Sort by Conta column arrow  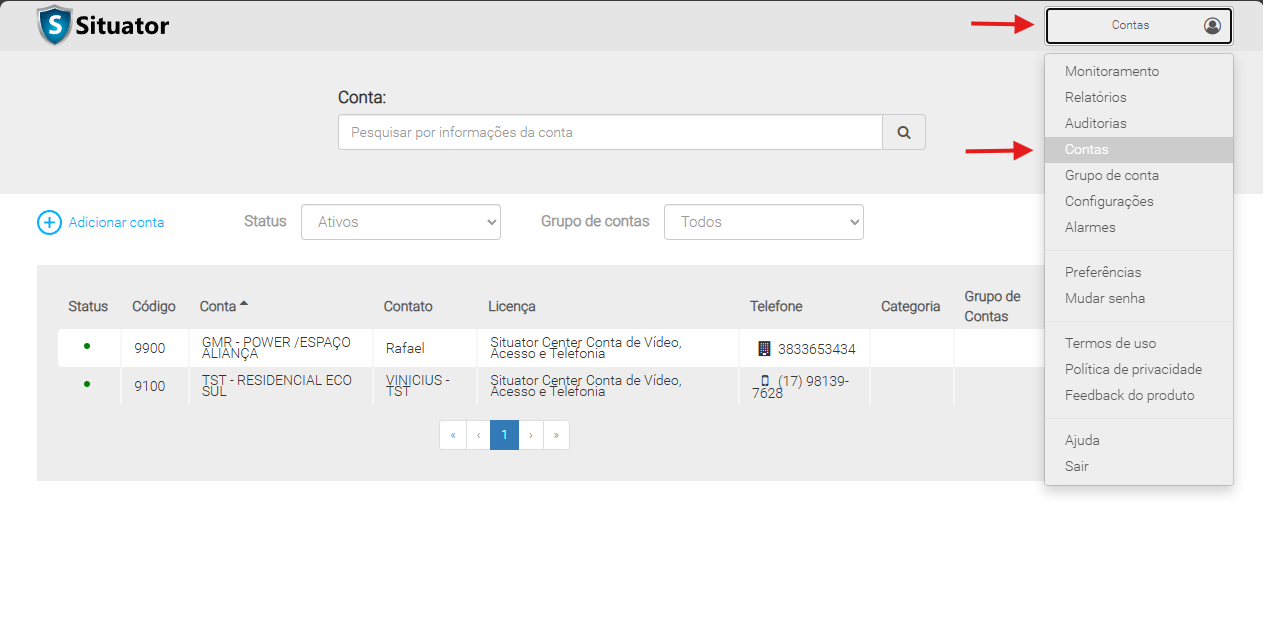pyautogui.click(x=244, y=303)
